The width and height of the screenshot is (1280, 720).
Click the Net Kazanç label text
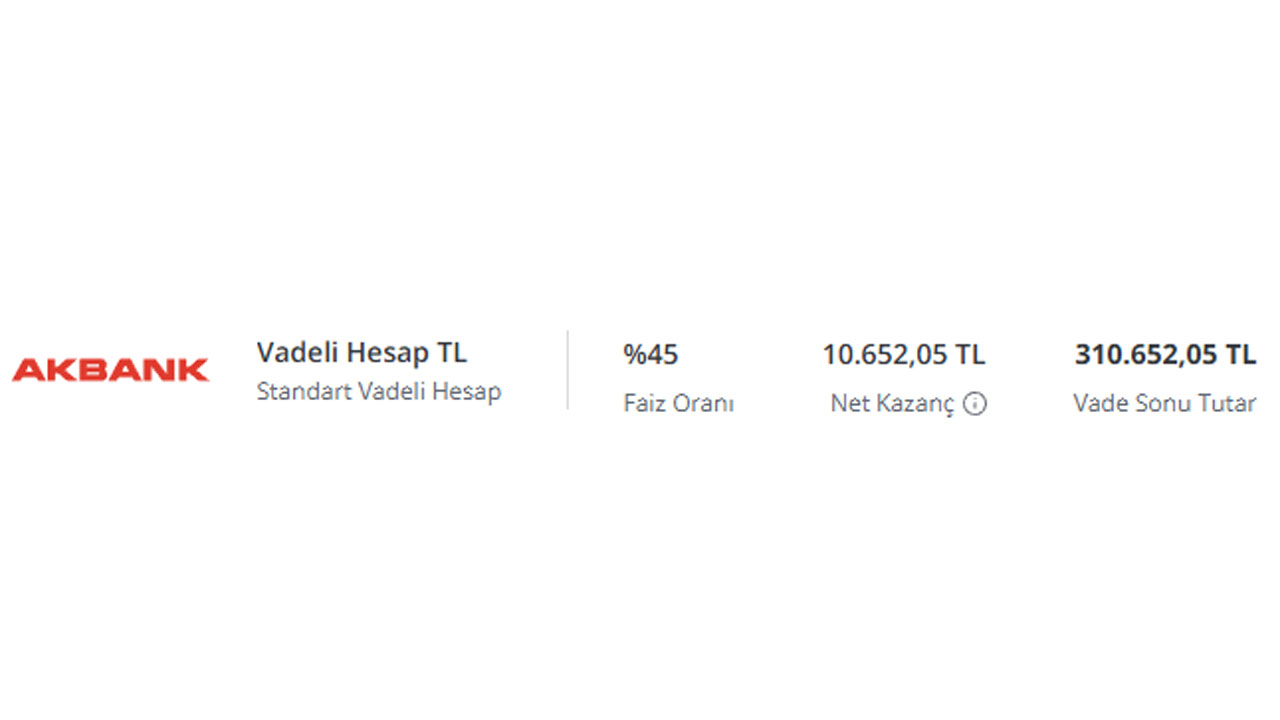pyautogui.click(x=892, y=404)
